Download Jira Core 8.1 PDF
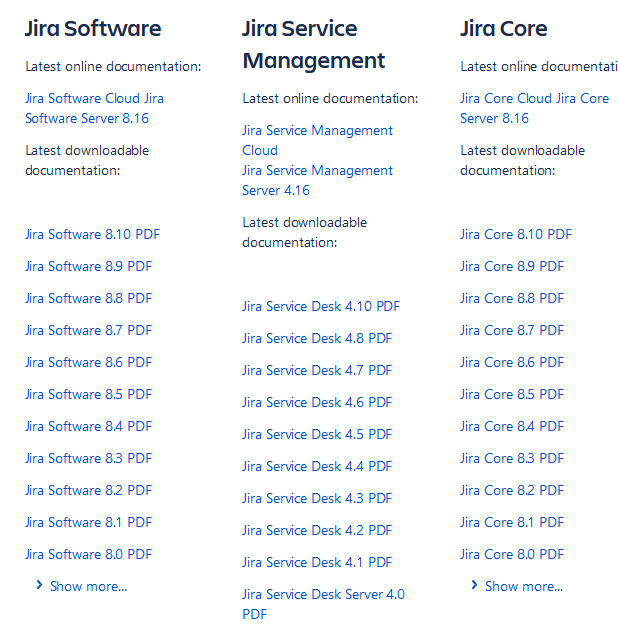 [x=512, y=523]
